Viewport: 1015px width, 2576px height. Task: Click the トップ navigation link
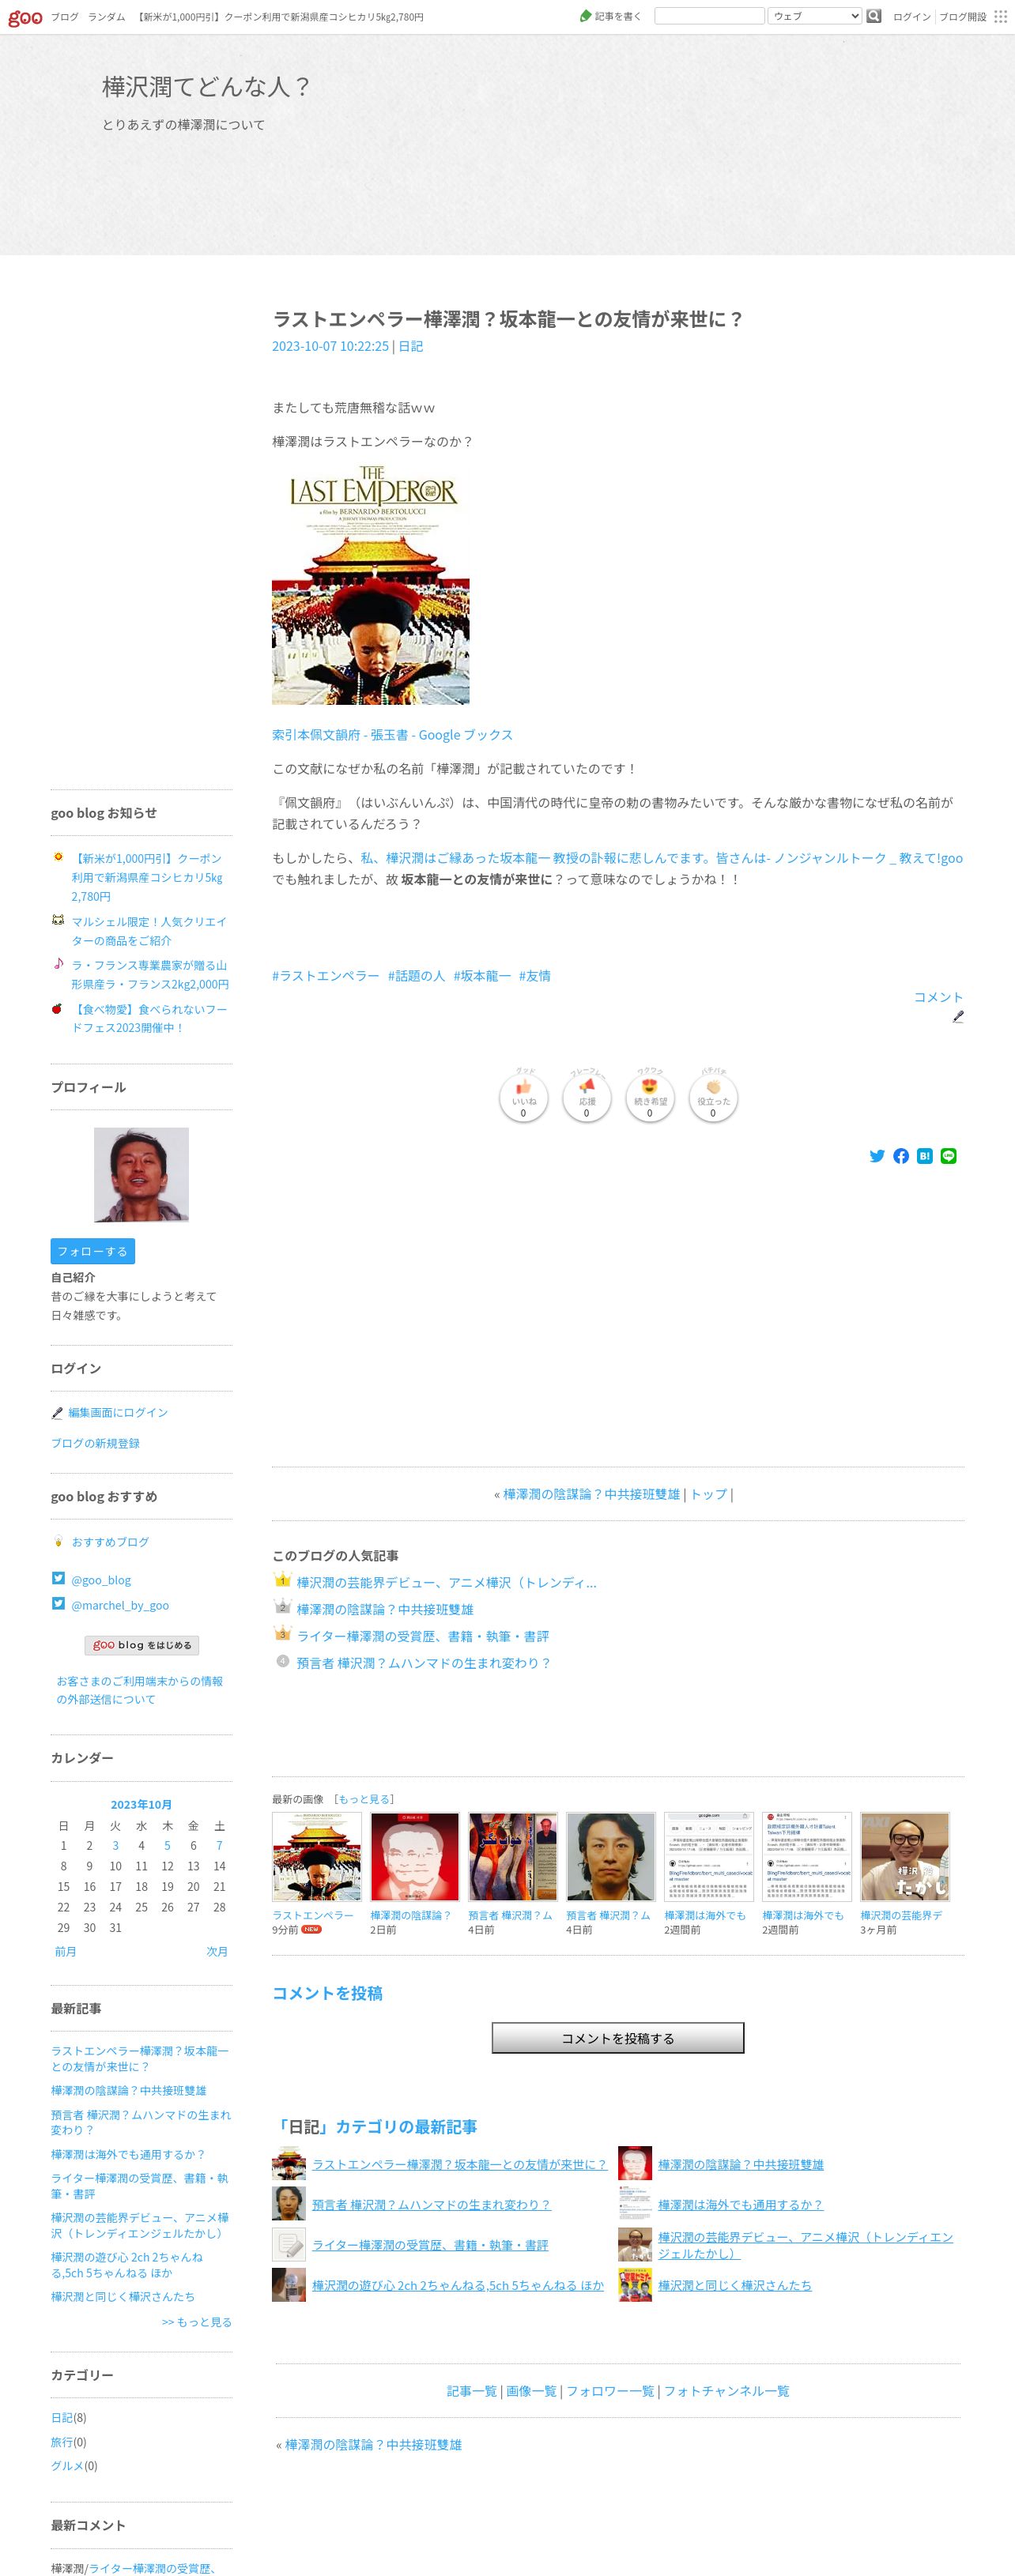click(709, 1494)
